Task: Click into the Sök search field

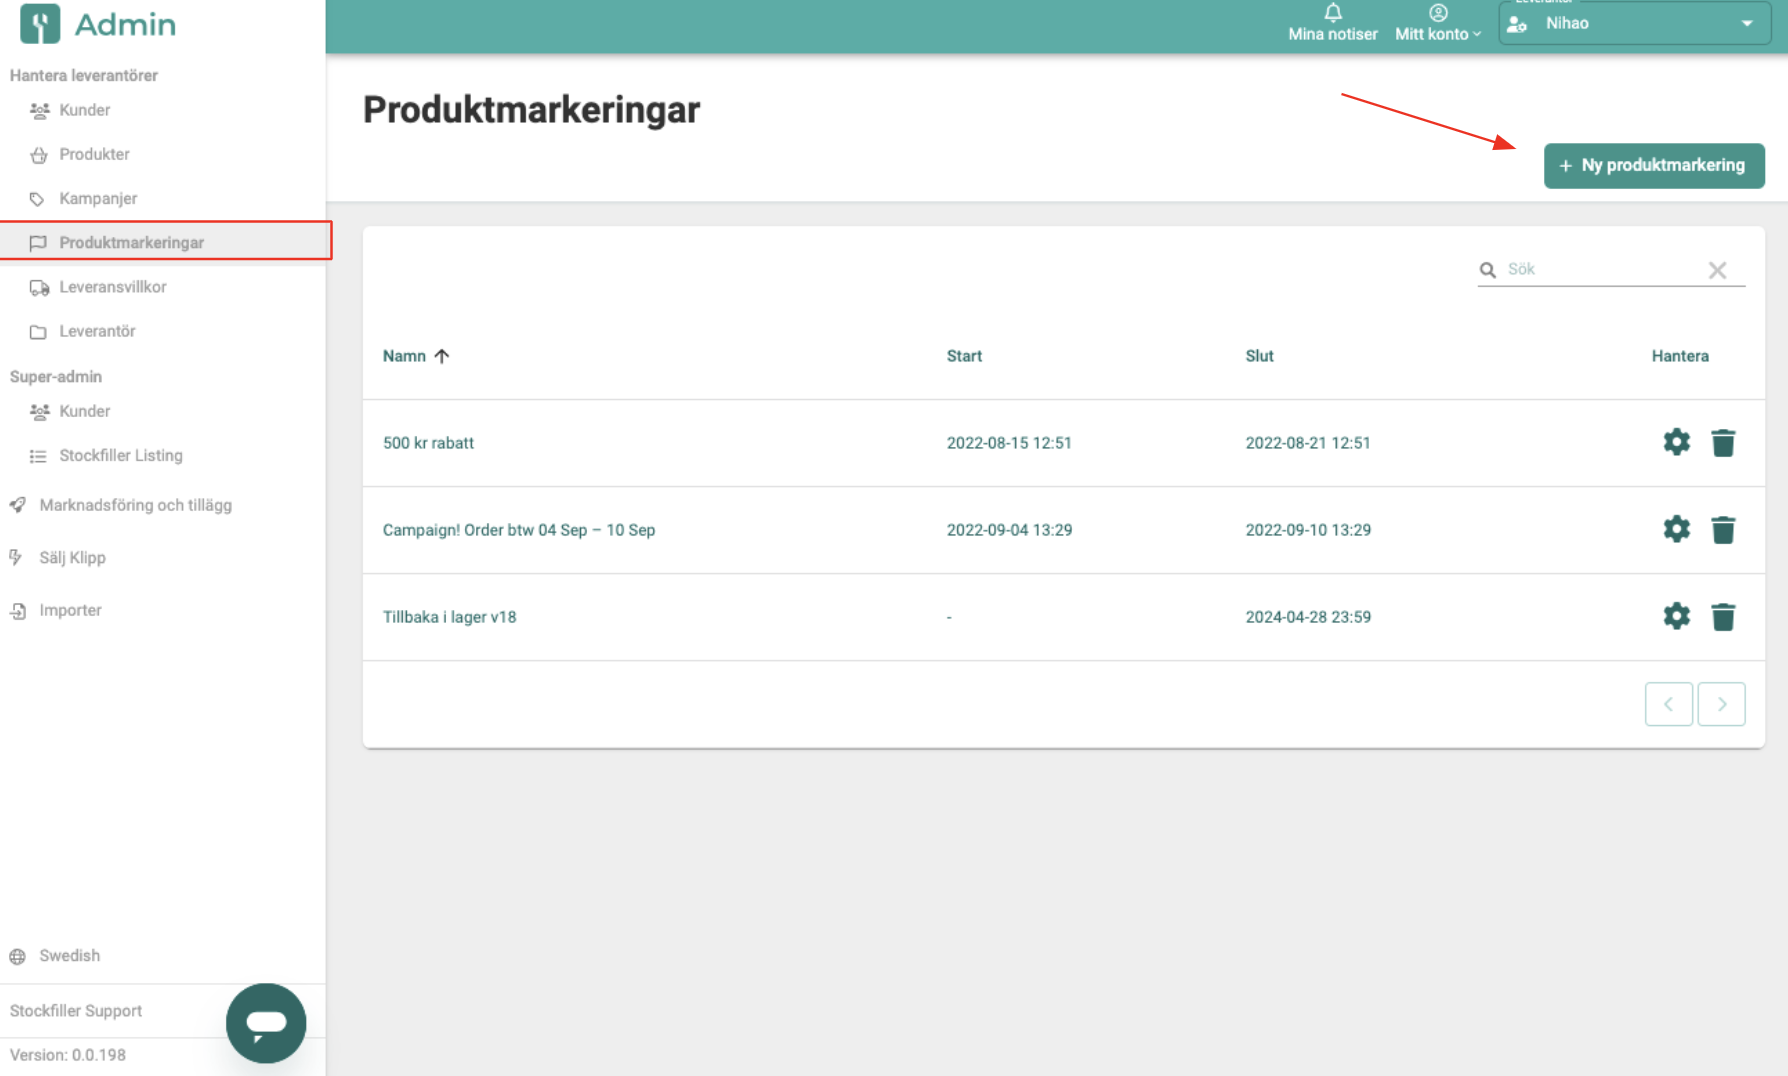Action: tap(1600, 269)
